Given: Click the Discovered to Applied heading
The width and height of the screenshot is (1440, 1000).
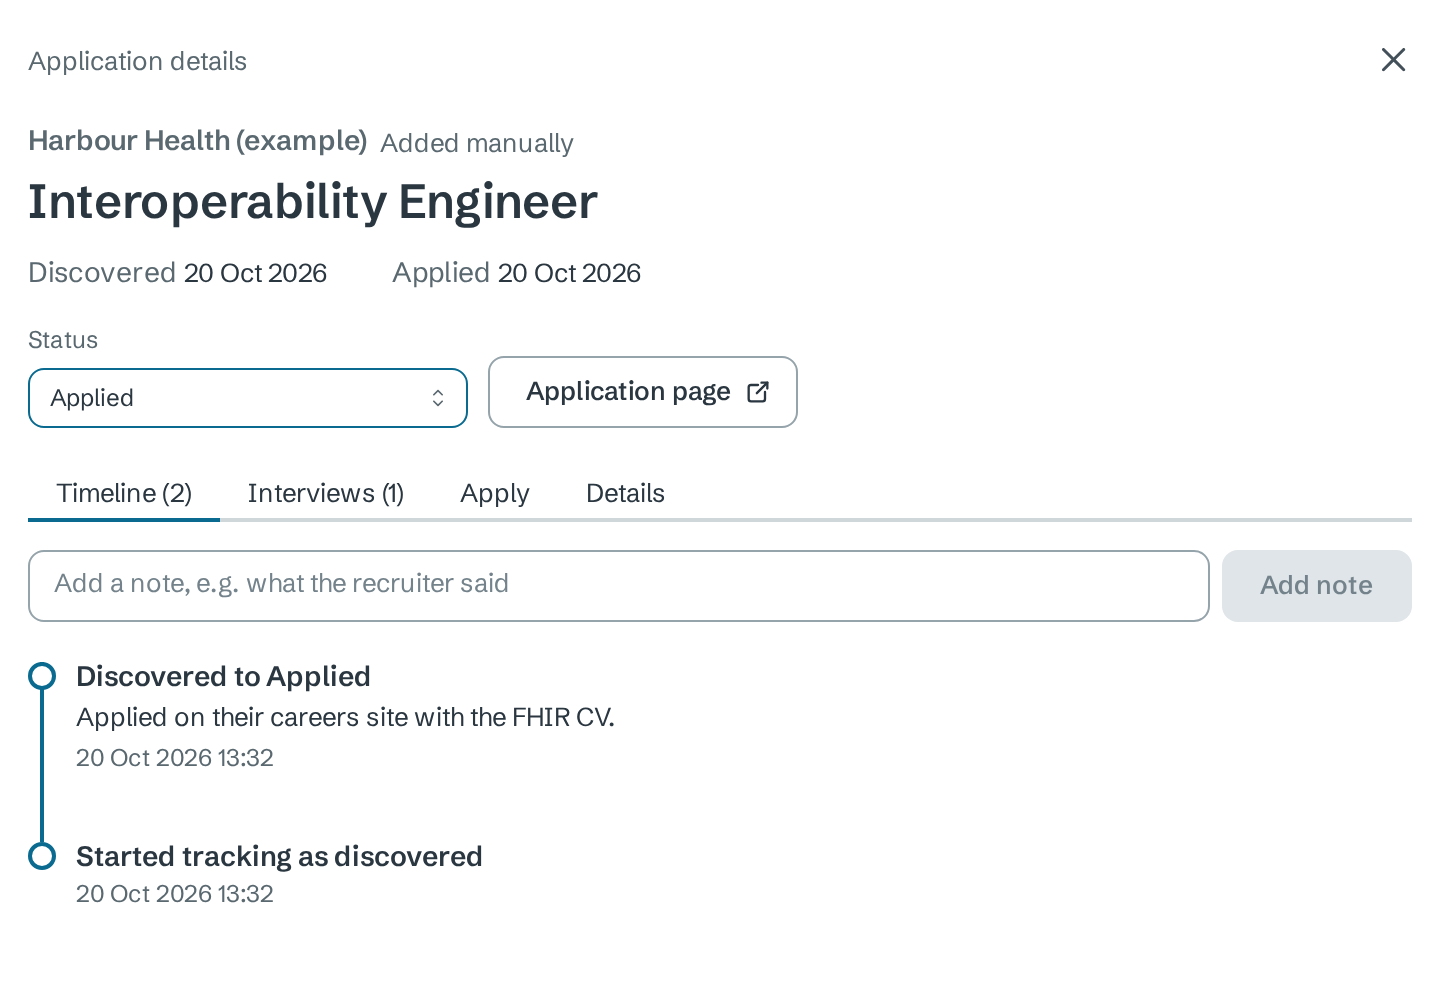Looking at the screenshot, I should tap(223, 677).
